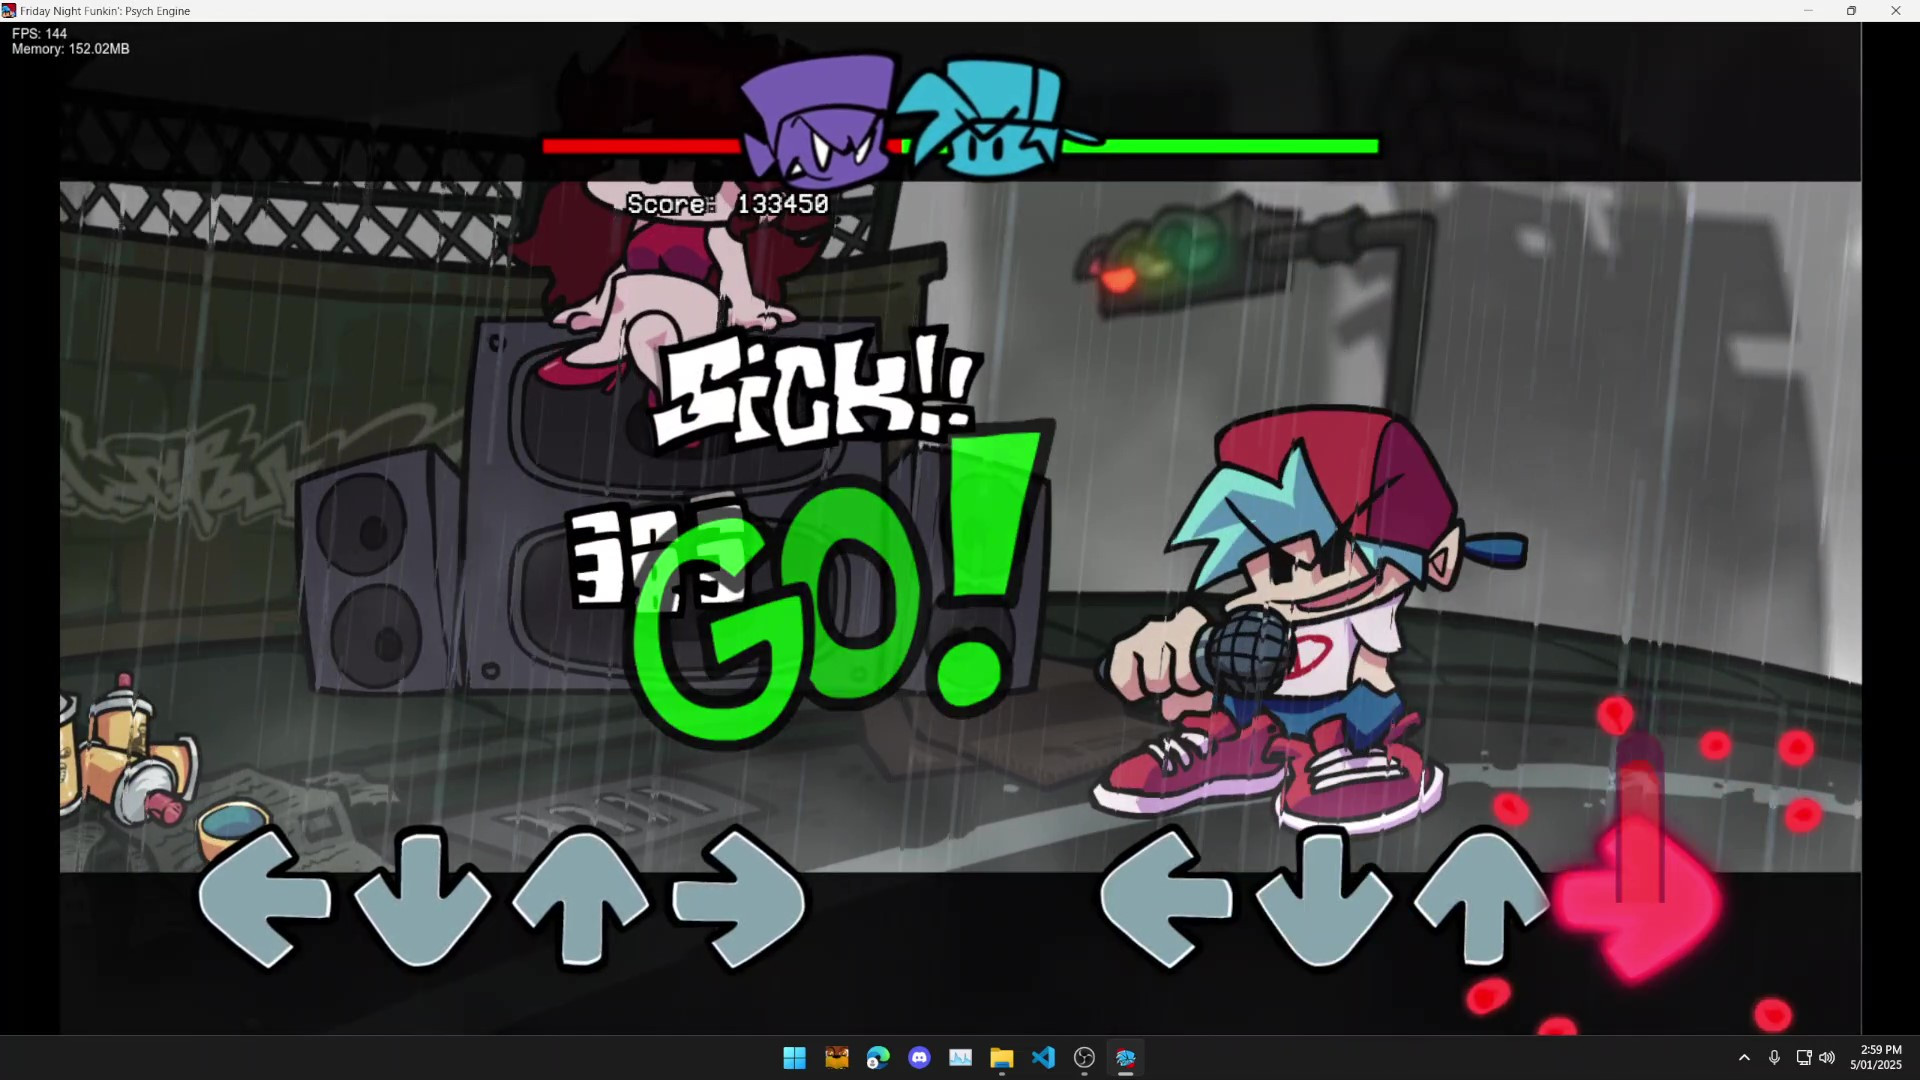Click the player's left arrow receptor
This screenshot has height=1080, width=1920.
(1166, 898)
